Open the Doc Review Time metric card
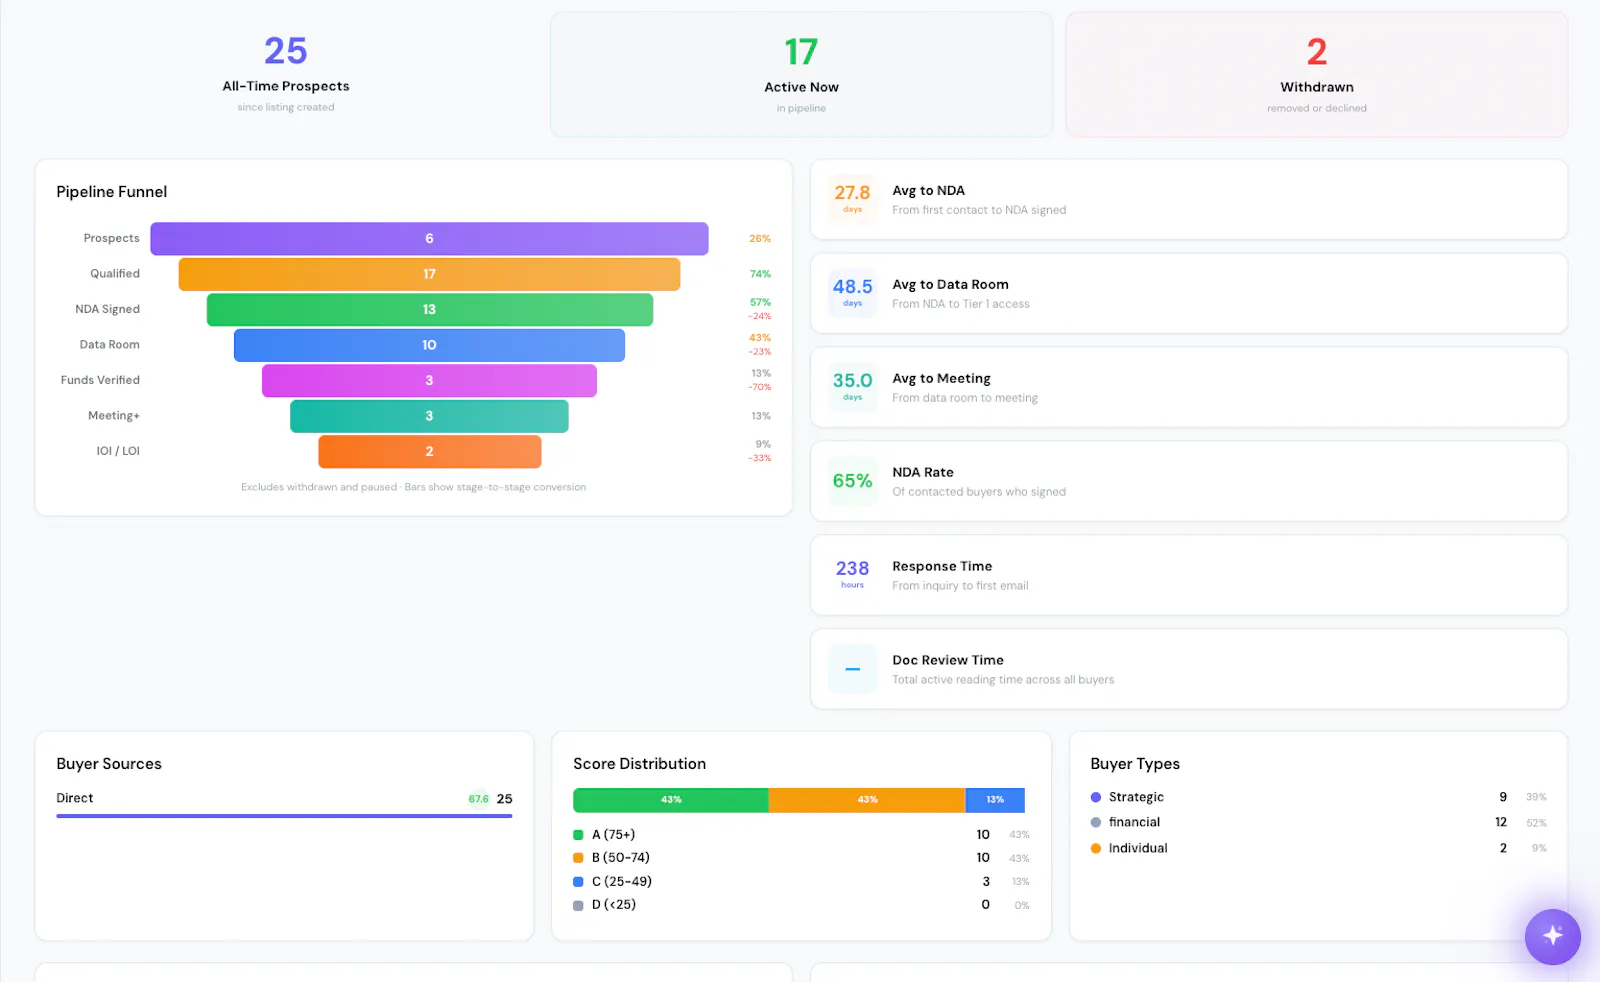This screenshot has height=982, width=1600. pyautogui.click(x=1189, y=670)
